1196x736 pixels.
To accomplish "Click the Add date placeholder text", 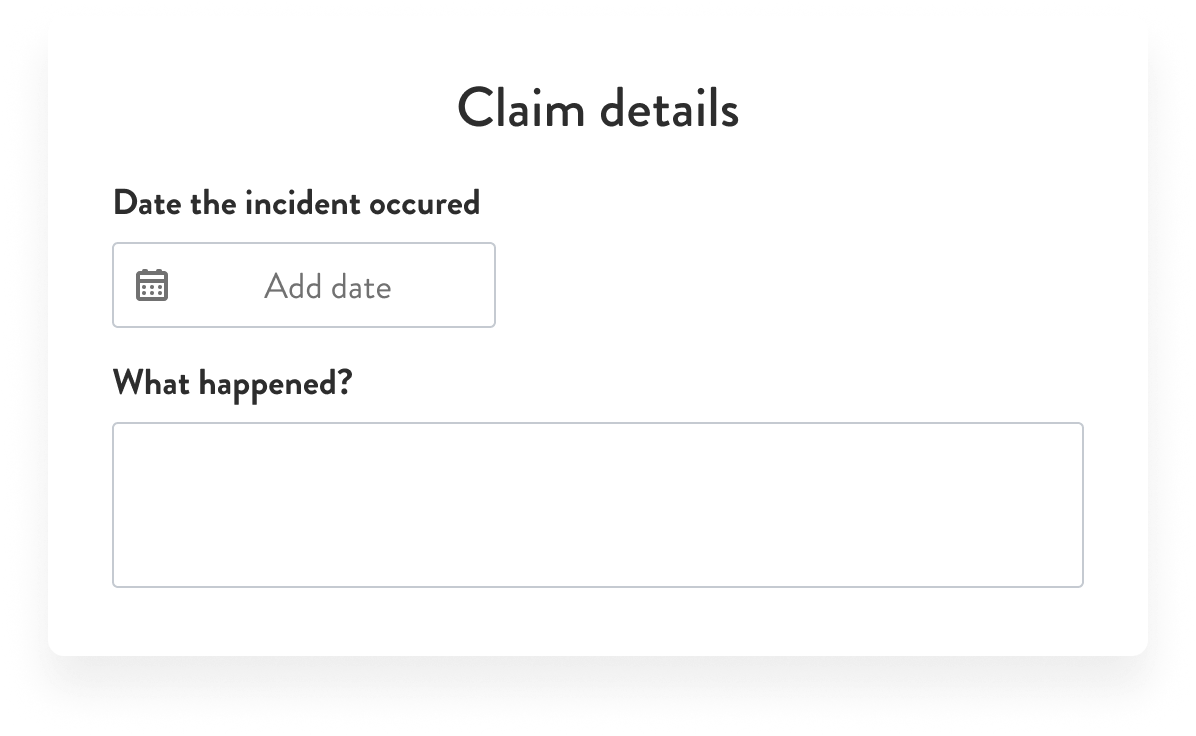I will [x=328, y=286].
